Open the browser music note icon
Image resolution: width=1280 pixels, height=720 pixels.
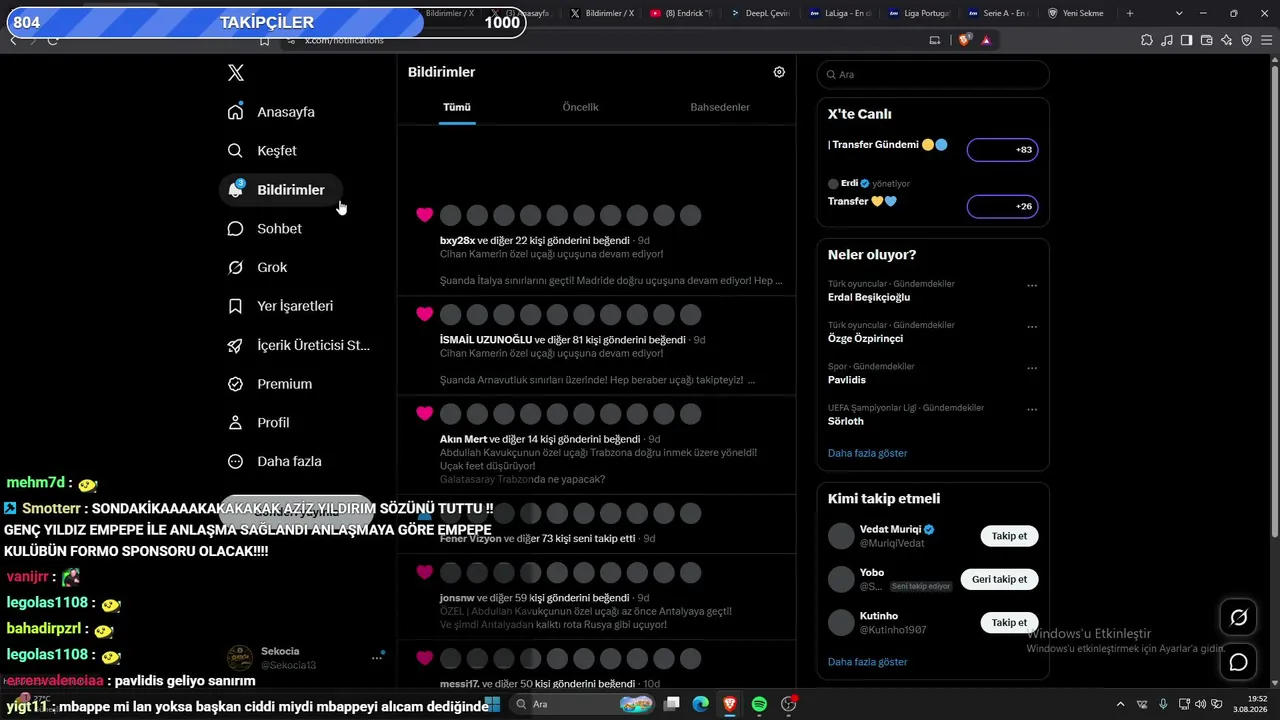(1167, 40)
